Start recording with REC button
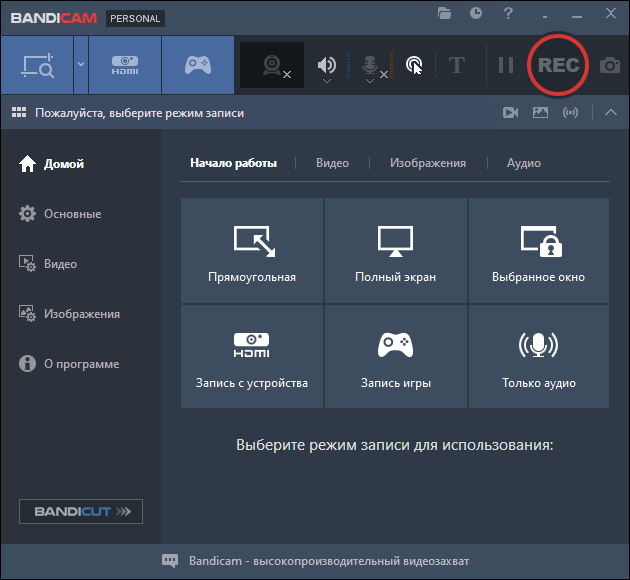This screenshot has height=580, width=630. pos(558,65)
